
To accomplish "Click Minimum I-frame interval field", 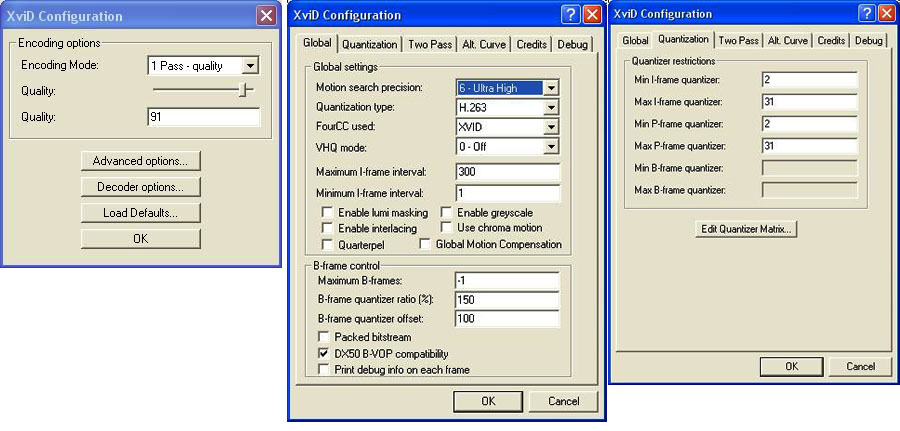I will tap(508, 193).
